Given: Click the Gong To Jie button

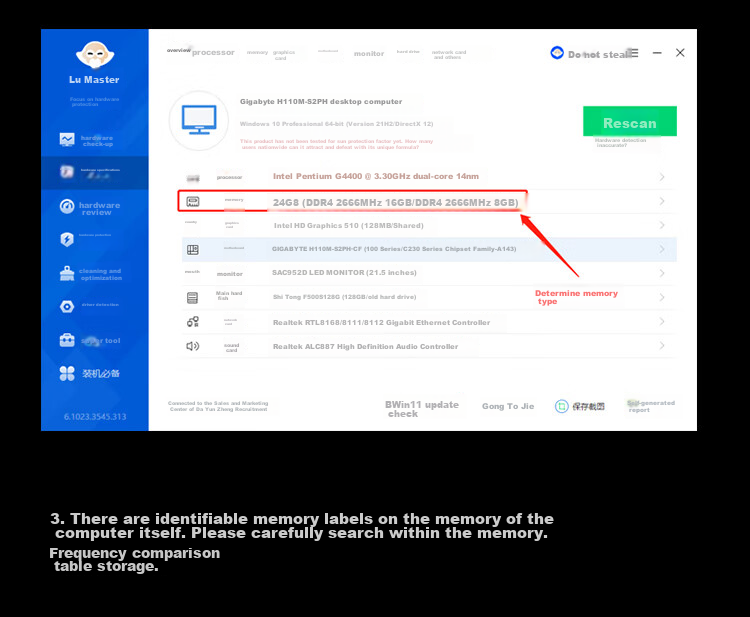Looking at the screenshot, I should point(507,406).
